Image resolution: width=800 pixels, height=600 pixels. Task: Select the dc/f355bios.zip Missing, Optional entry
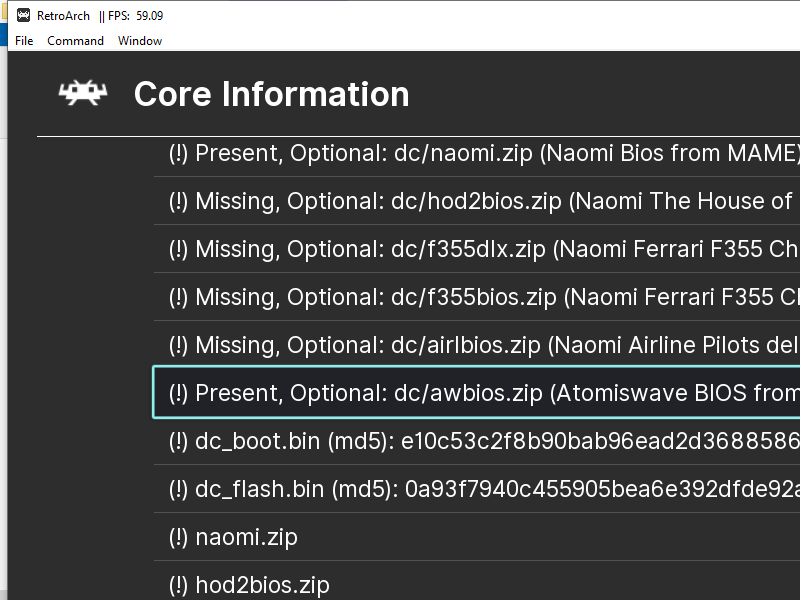(x=477, y=297)
